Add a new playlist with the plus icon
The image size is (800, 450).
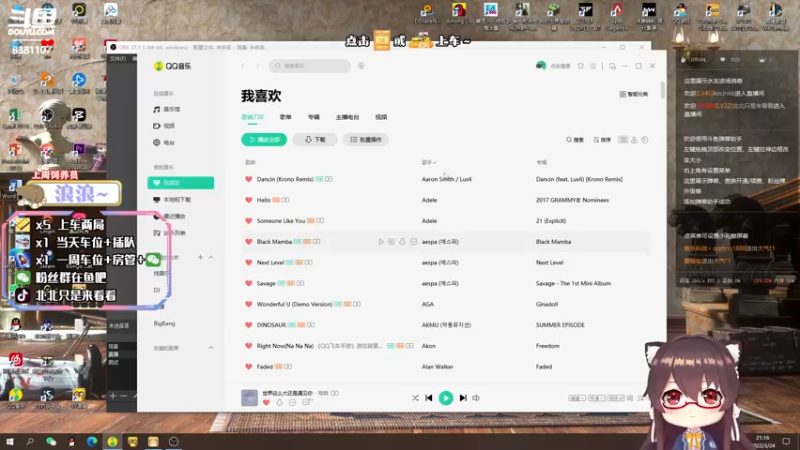[x=200, y=257]
